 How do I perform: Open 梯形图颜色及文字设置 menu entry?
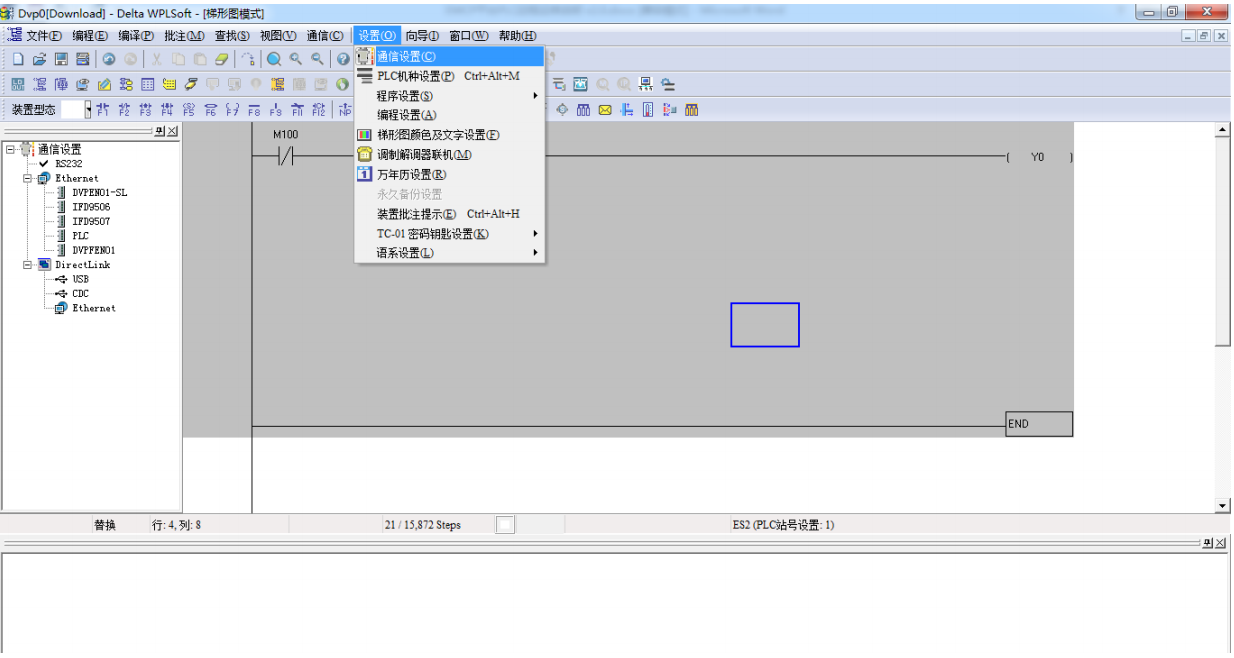click(x=449, y=135)
